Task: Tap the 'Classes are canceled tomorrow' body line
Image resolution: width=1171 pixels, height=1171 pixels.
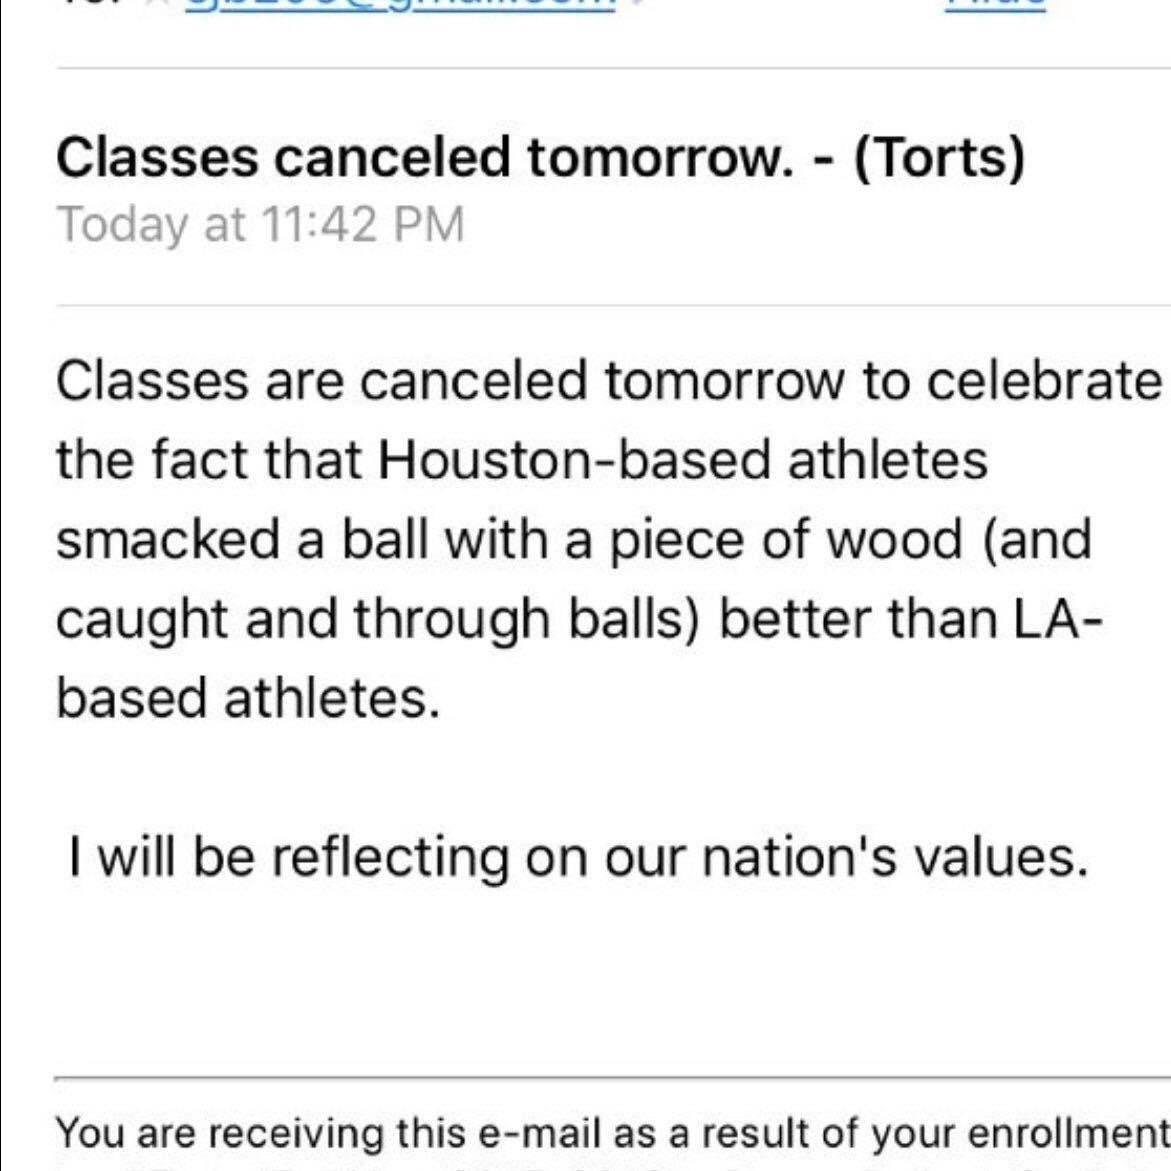Action: pyautogui.click(x=609, y=381)
